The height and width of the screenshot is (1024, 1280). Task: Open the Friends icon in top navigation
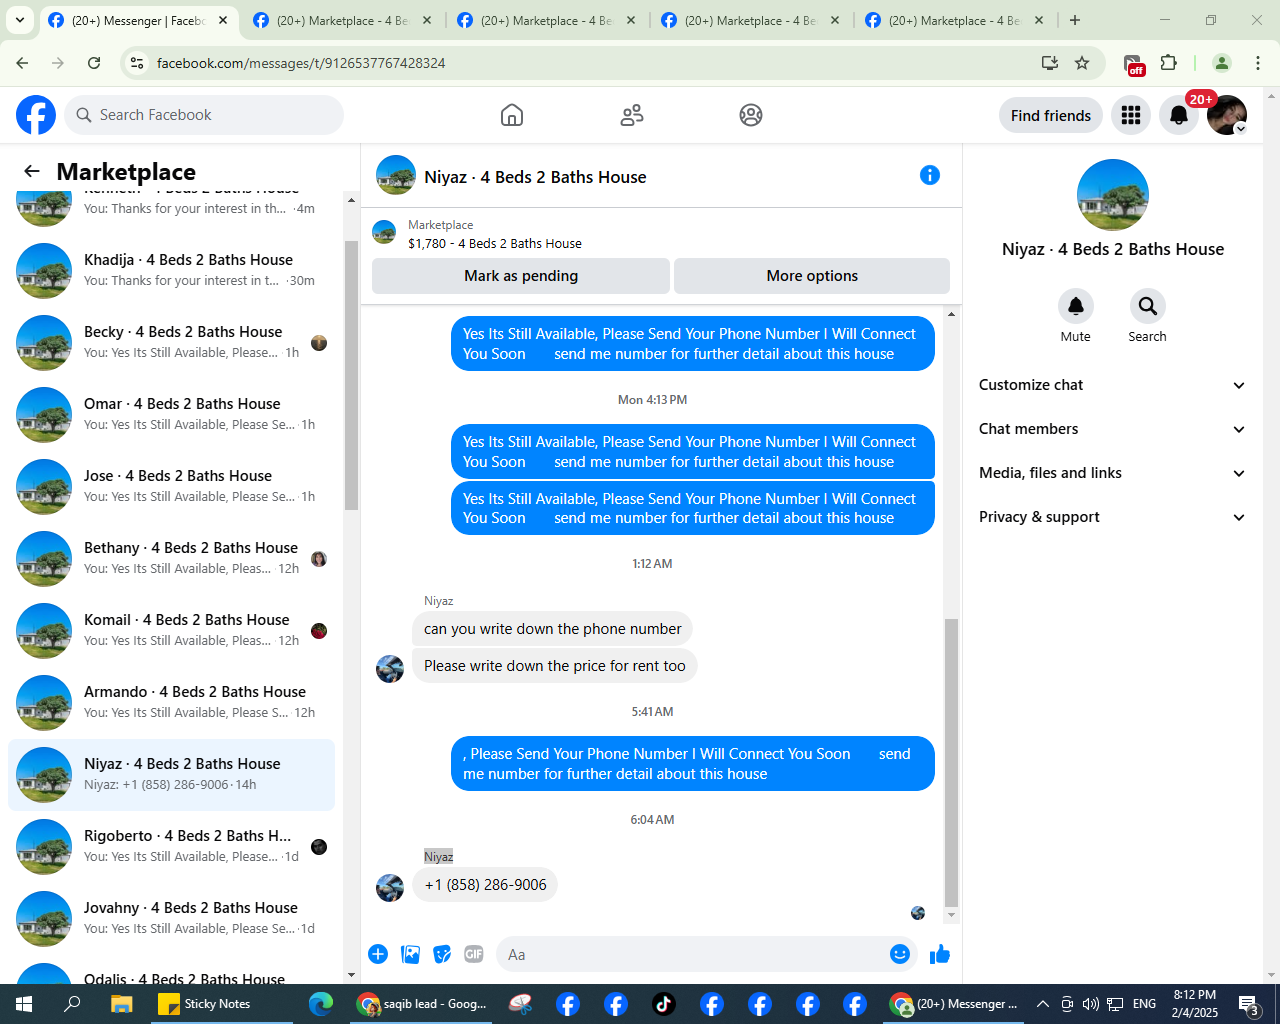tap(632, 115)
